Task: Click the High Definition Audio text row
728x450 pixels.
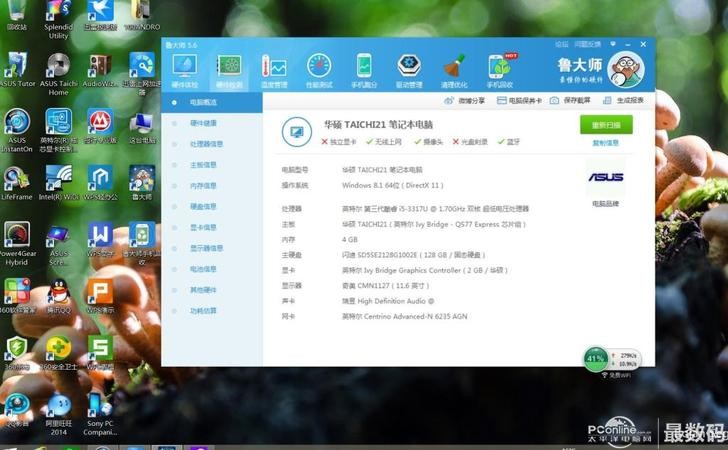Action: 388,301
